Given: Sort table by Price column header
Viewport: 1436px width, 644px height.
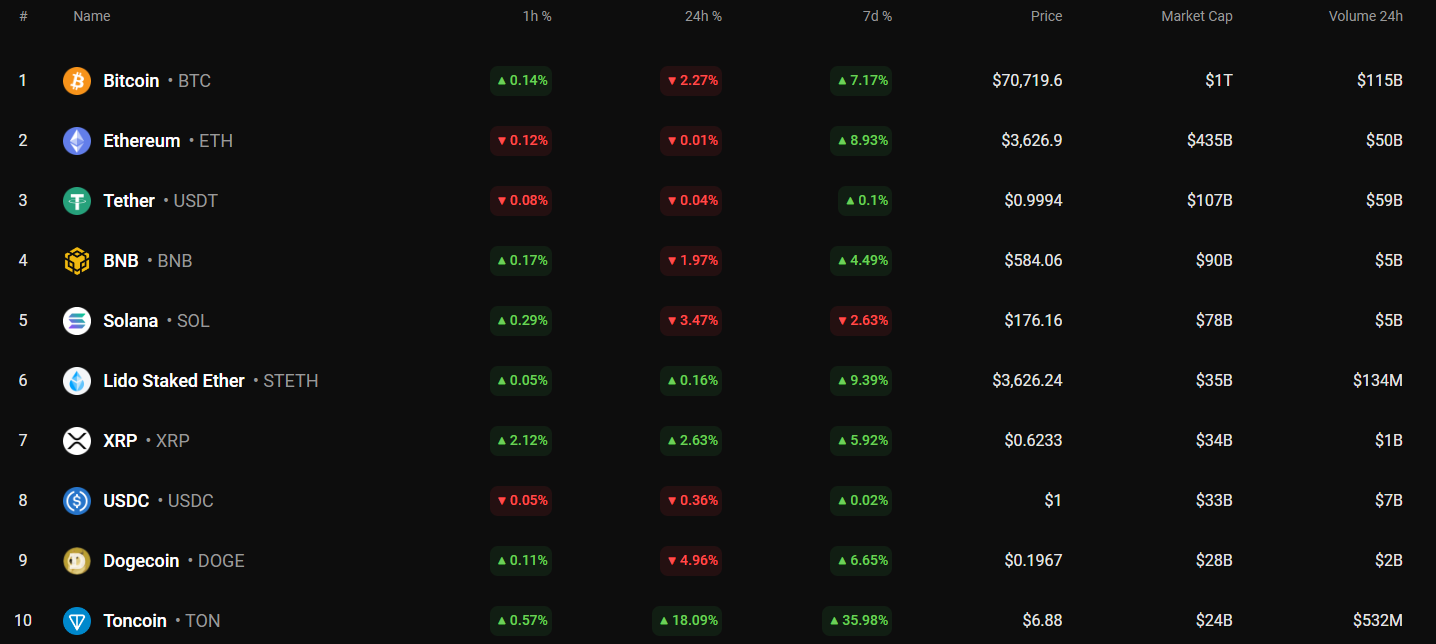Looking at the screenshot, I should [x=1046, y=16].
